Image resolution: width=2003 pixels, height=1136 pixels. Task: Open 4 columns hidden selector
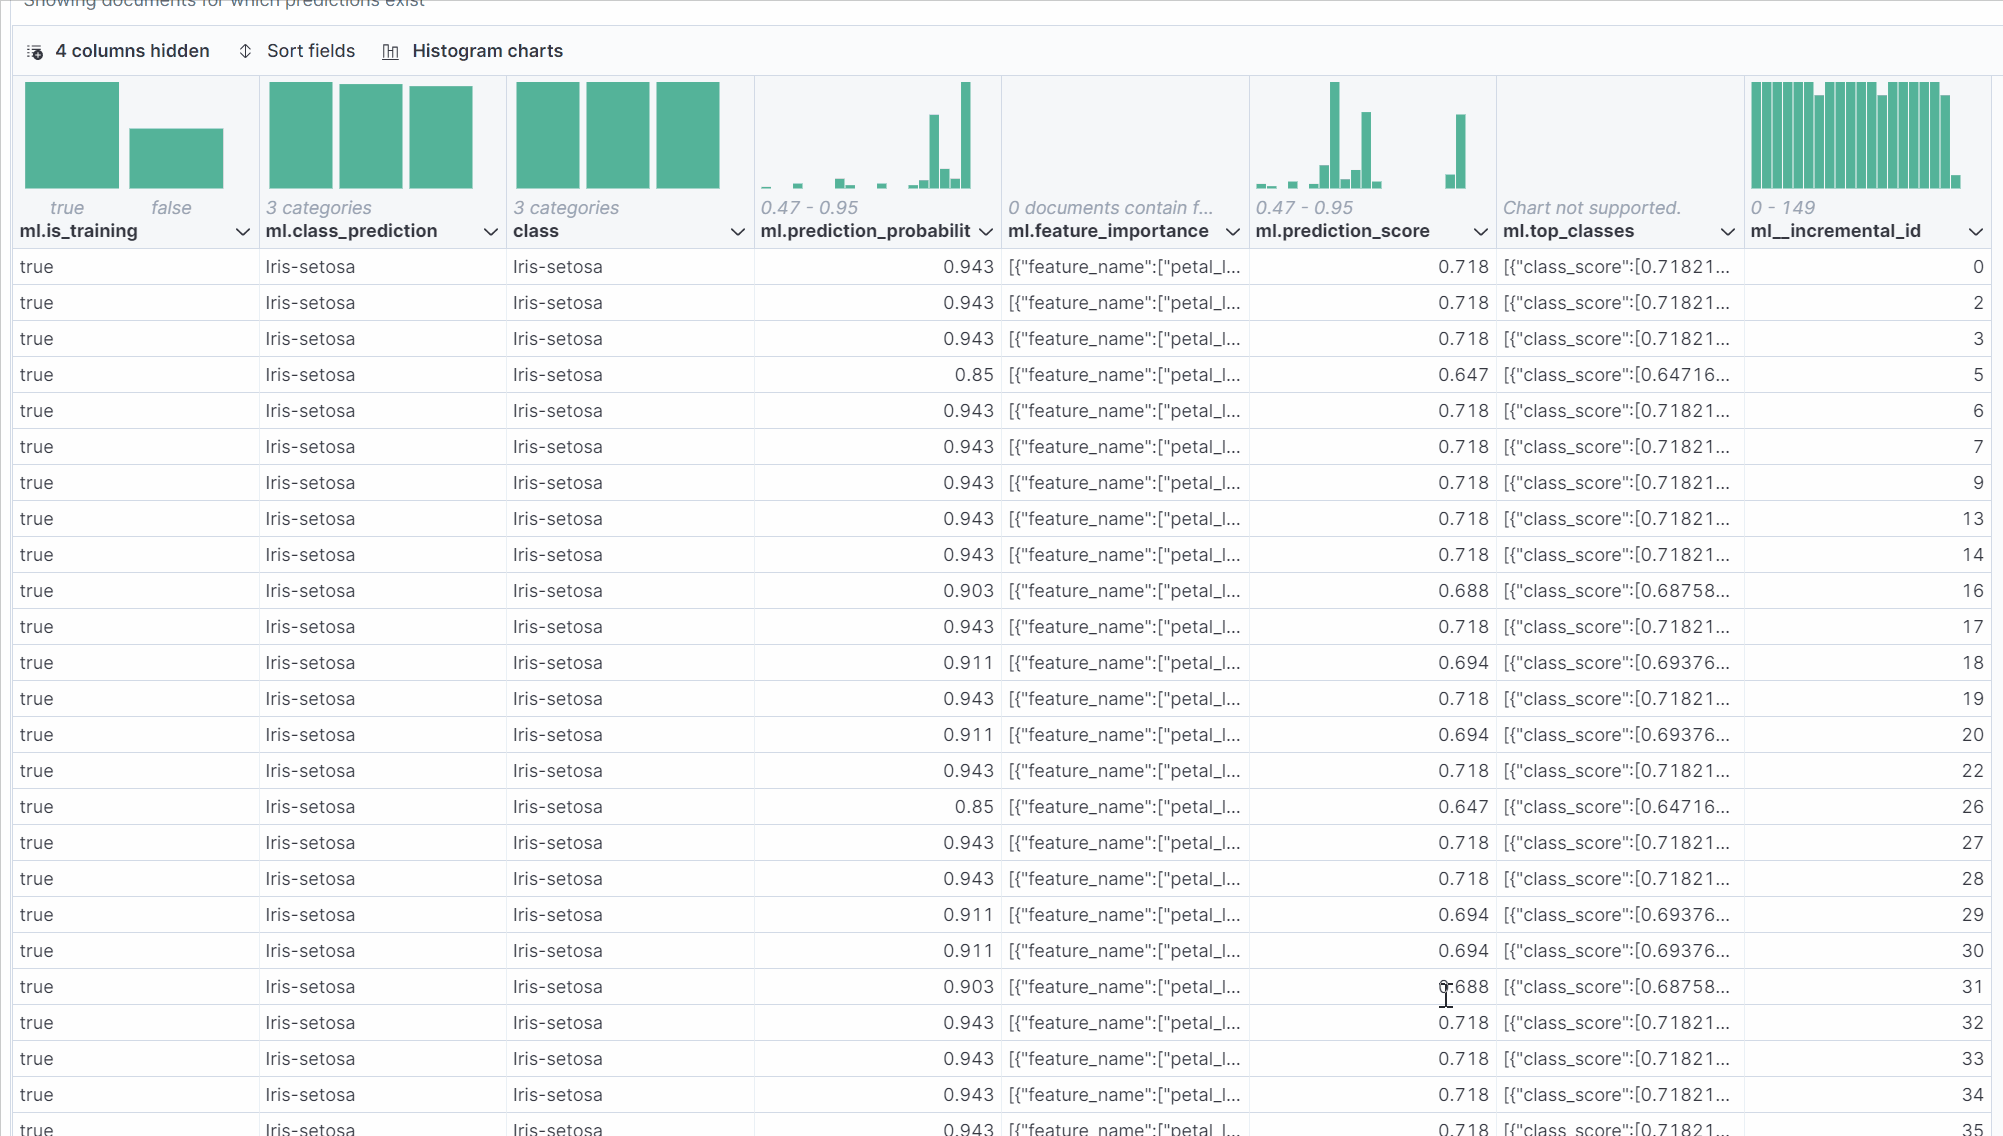pyautogui.click(x=131, y=51)
